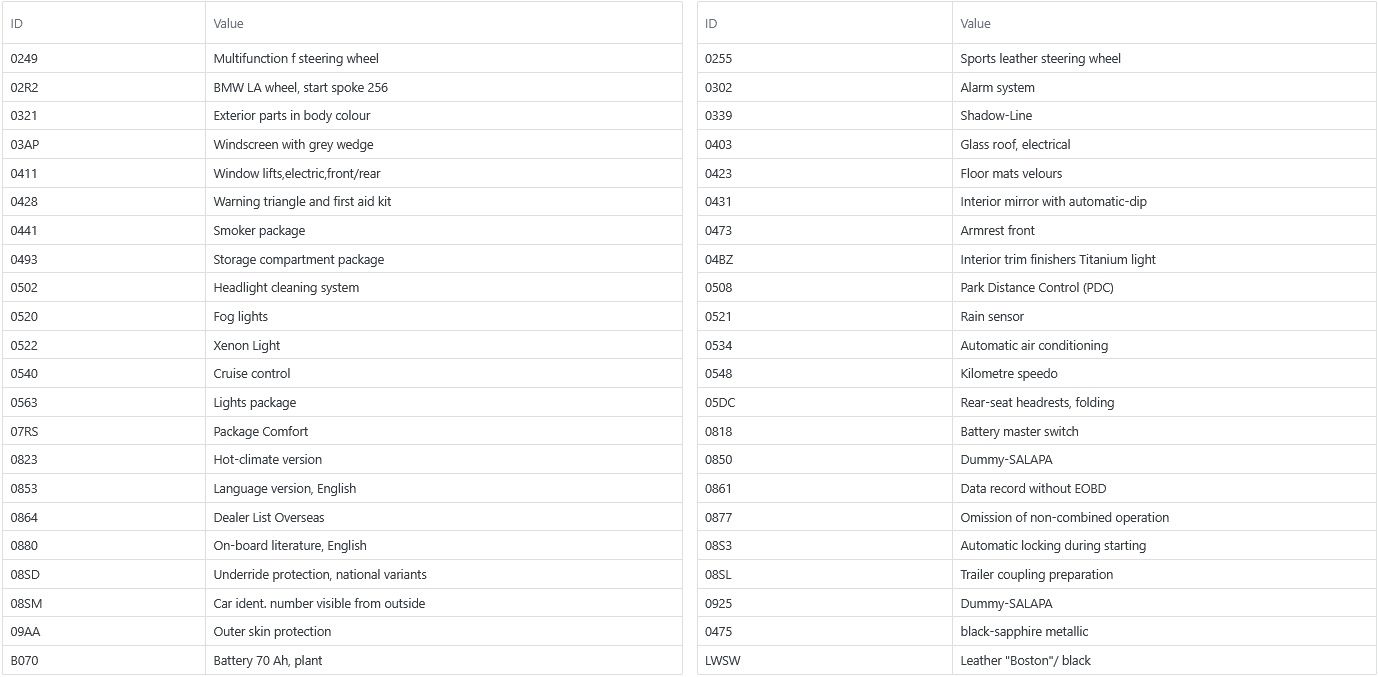Select the Rain sensor row

tap(1037, 316)
